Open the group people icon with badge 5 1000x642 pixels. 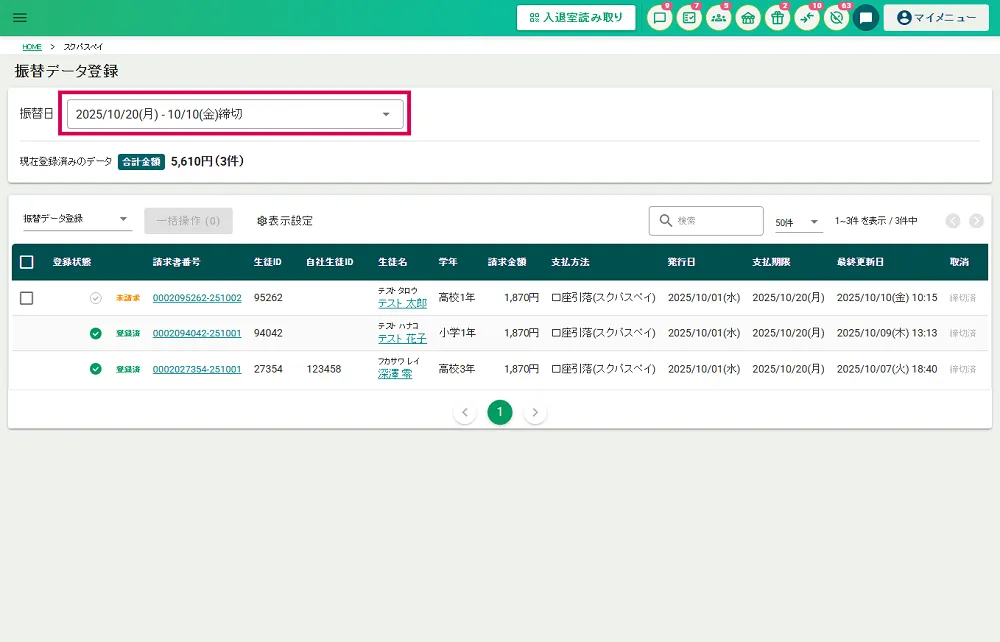pyautogui.click(x=718, y=18)
